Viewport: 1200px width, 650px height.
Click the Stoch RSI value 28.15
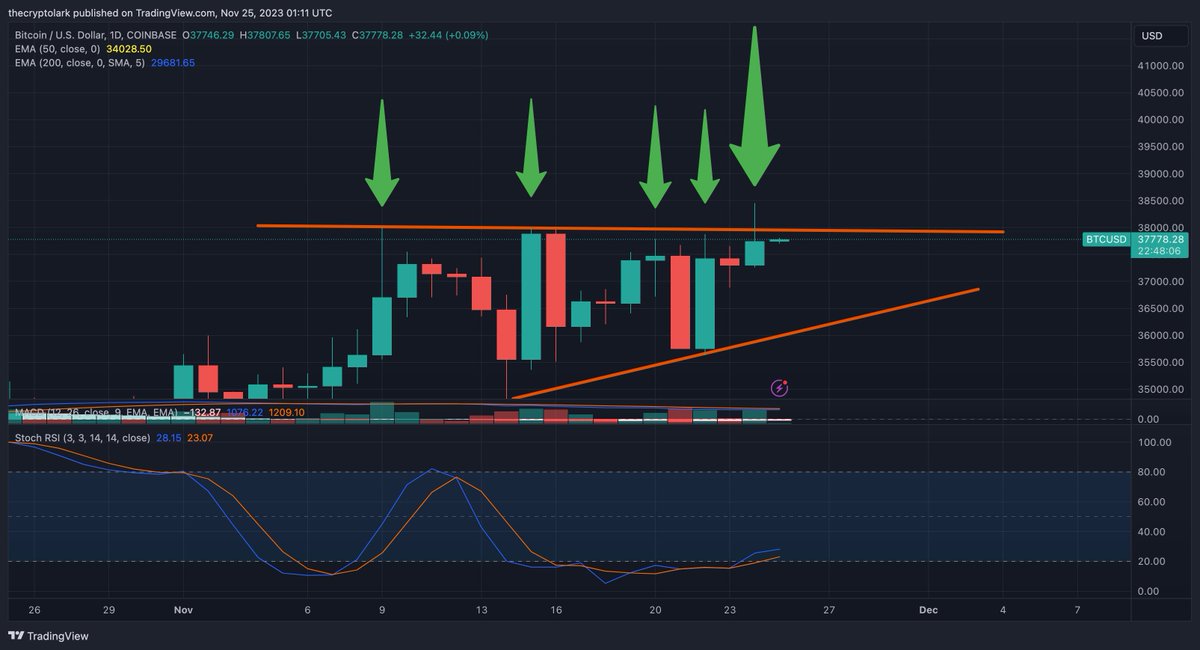(x=171, y=438)
